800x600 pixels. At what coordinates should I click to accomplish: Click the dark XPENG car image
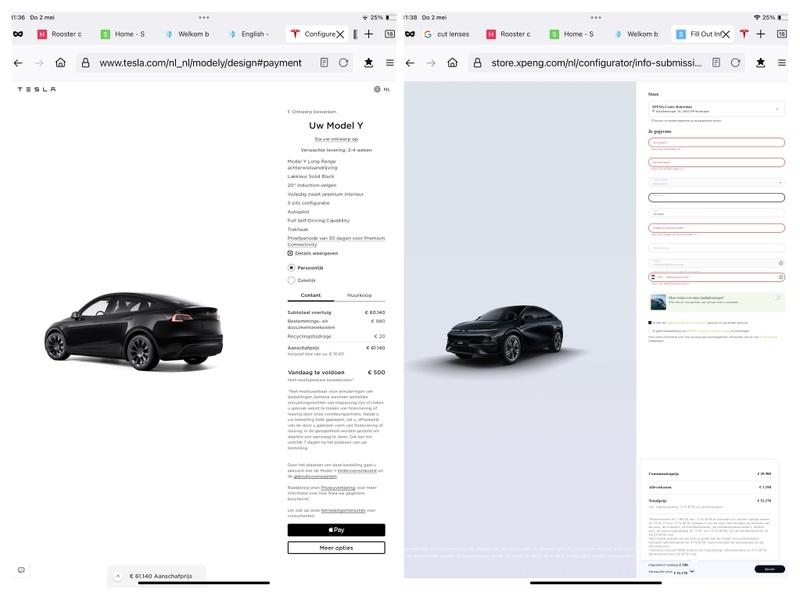point(505,334)
